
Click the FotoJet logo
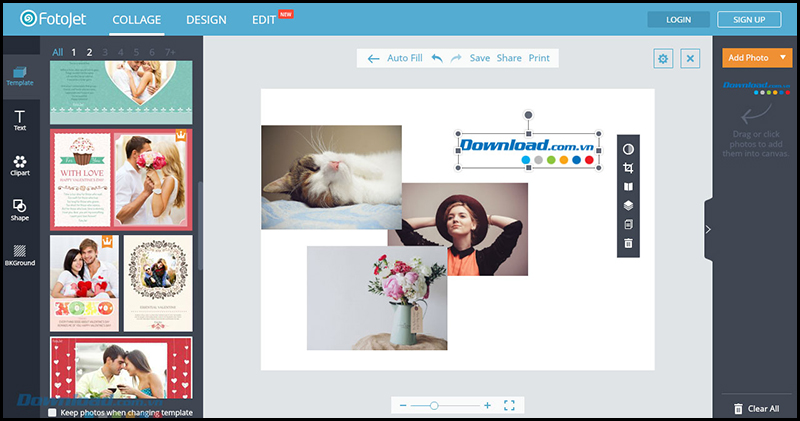click(x=53, y=19)
